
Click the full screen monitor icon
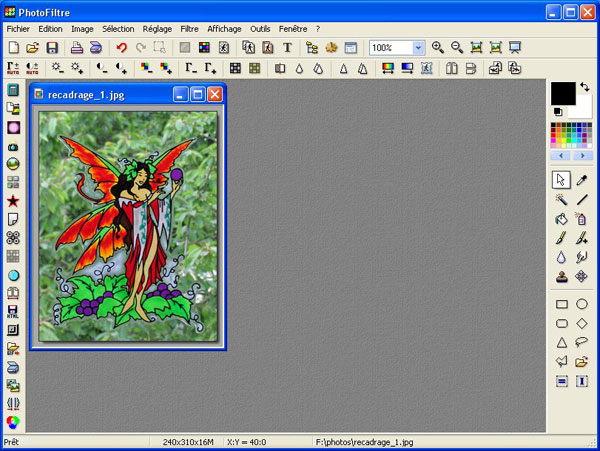click(515, 47)
